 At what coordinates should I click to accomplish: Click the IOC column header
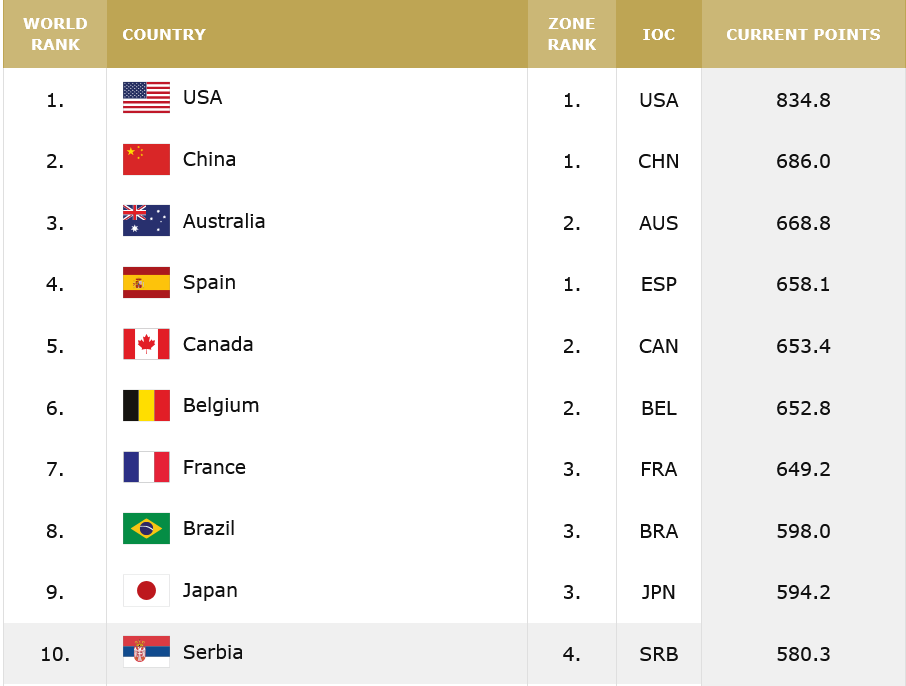coord(659,34)
